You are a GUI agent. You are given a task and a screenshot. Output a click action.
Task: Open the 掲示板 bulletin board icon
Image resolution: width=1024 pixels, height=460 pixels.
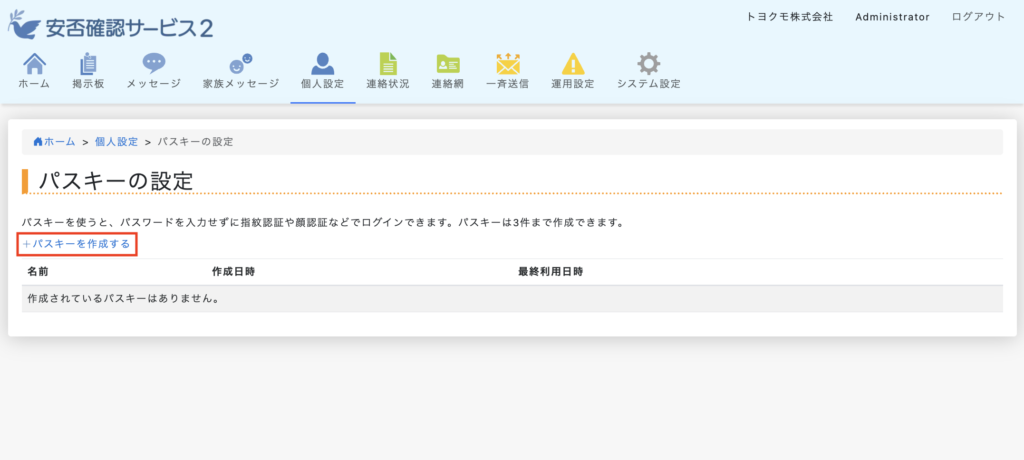click(x=88, y=64)
